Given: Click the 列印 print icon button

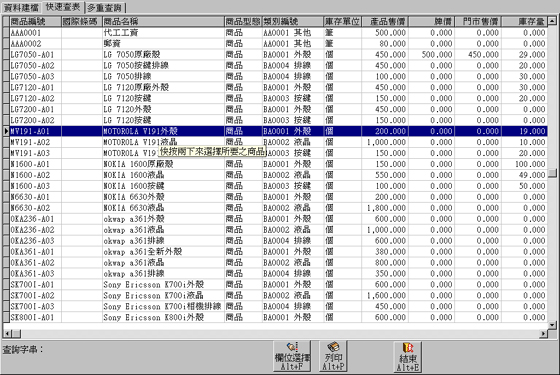Looking at the screenshot, I should point(333,356).
